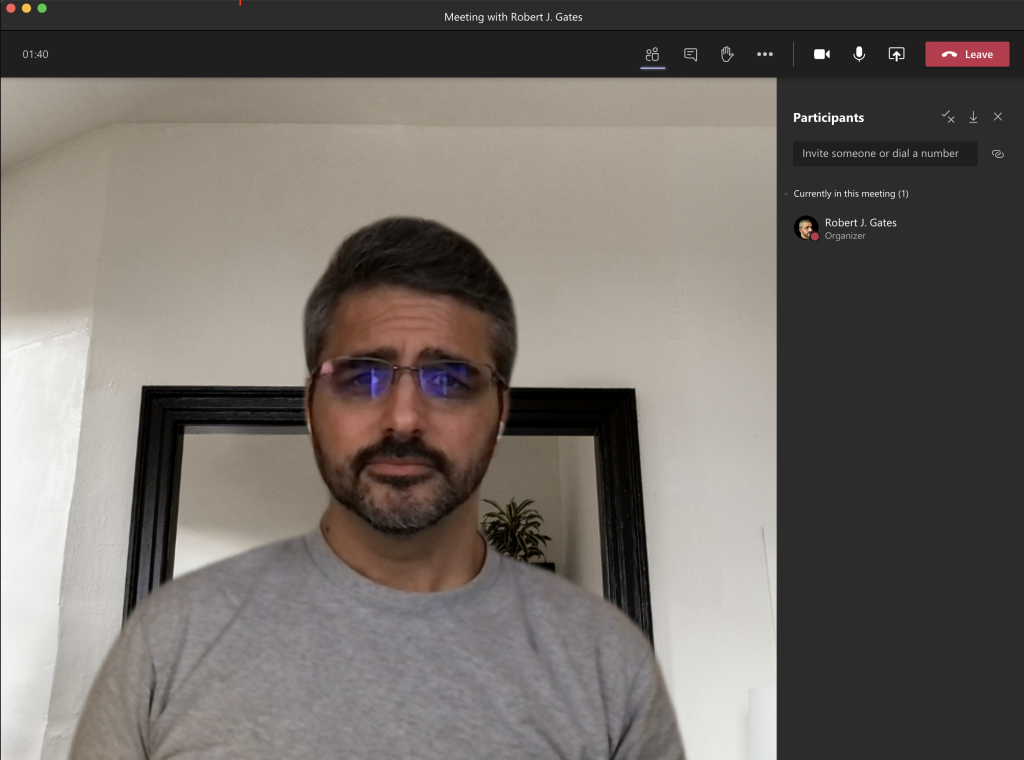This screenshot has height=760, width=1024.
Task: Open manage permissions icon in Participants panel
Action: 948,117
